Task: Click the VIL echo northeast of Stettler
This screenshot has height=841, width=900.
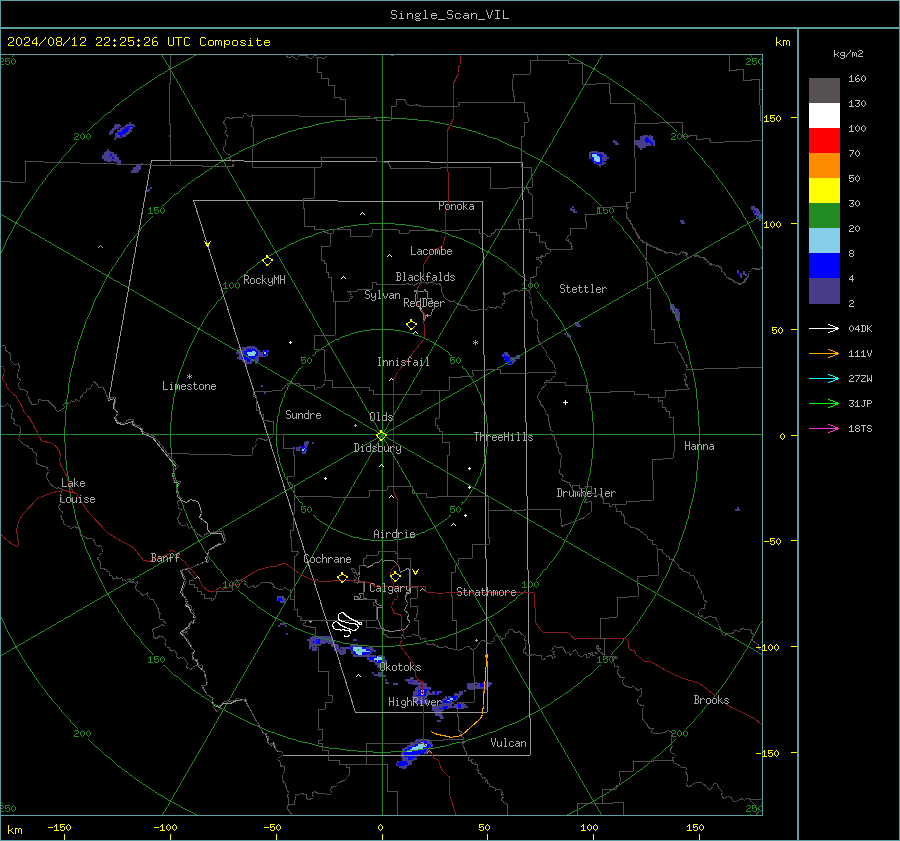Action: tap(598, 157)
